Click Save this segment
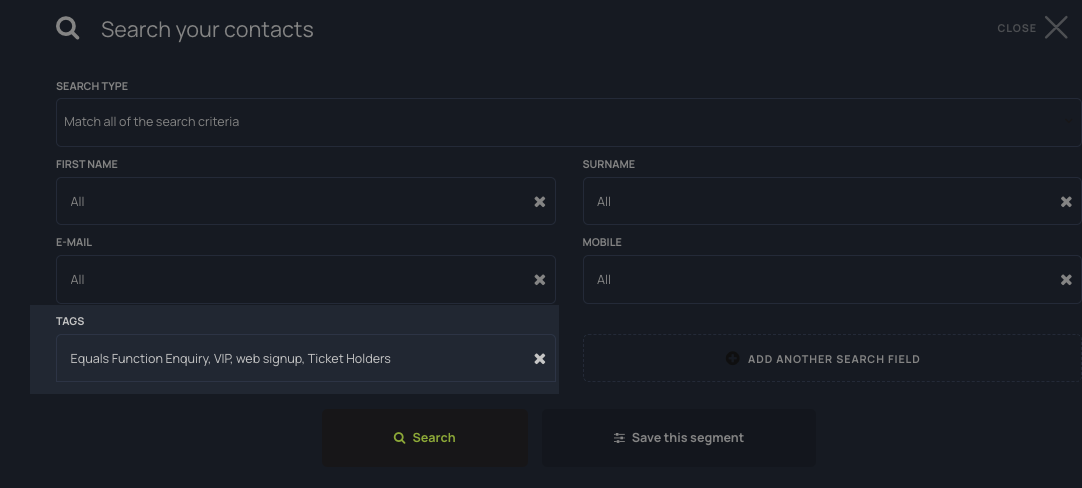Viewport: 1082px width, 488px height. (x=687, y=438)
